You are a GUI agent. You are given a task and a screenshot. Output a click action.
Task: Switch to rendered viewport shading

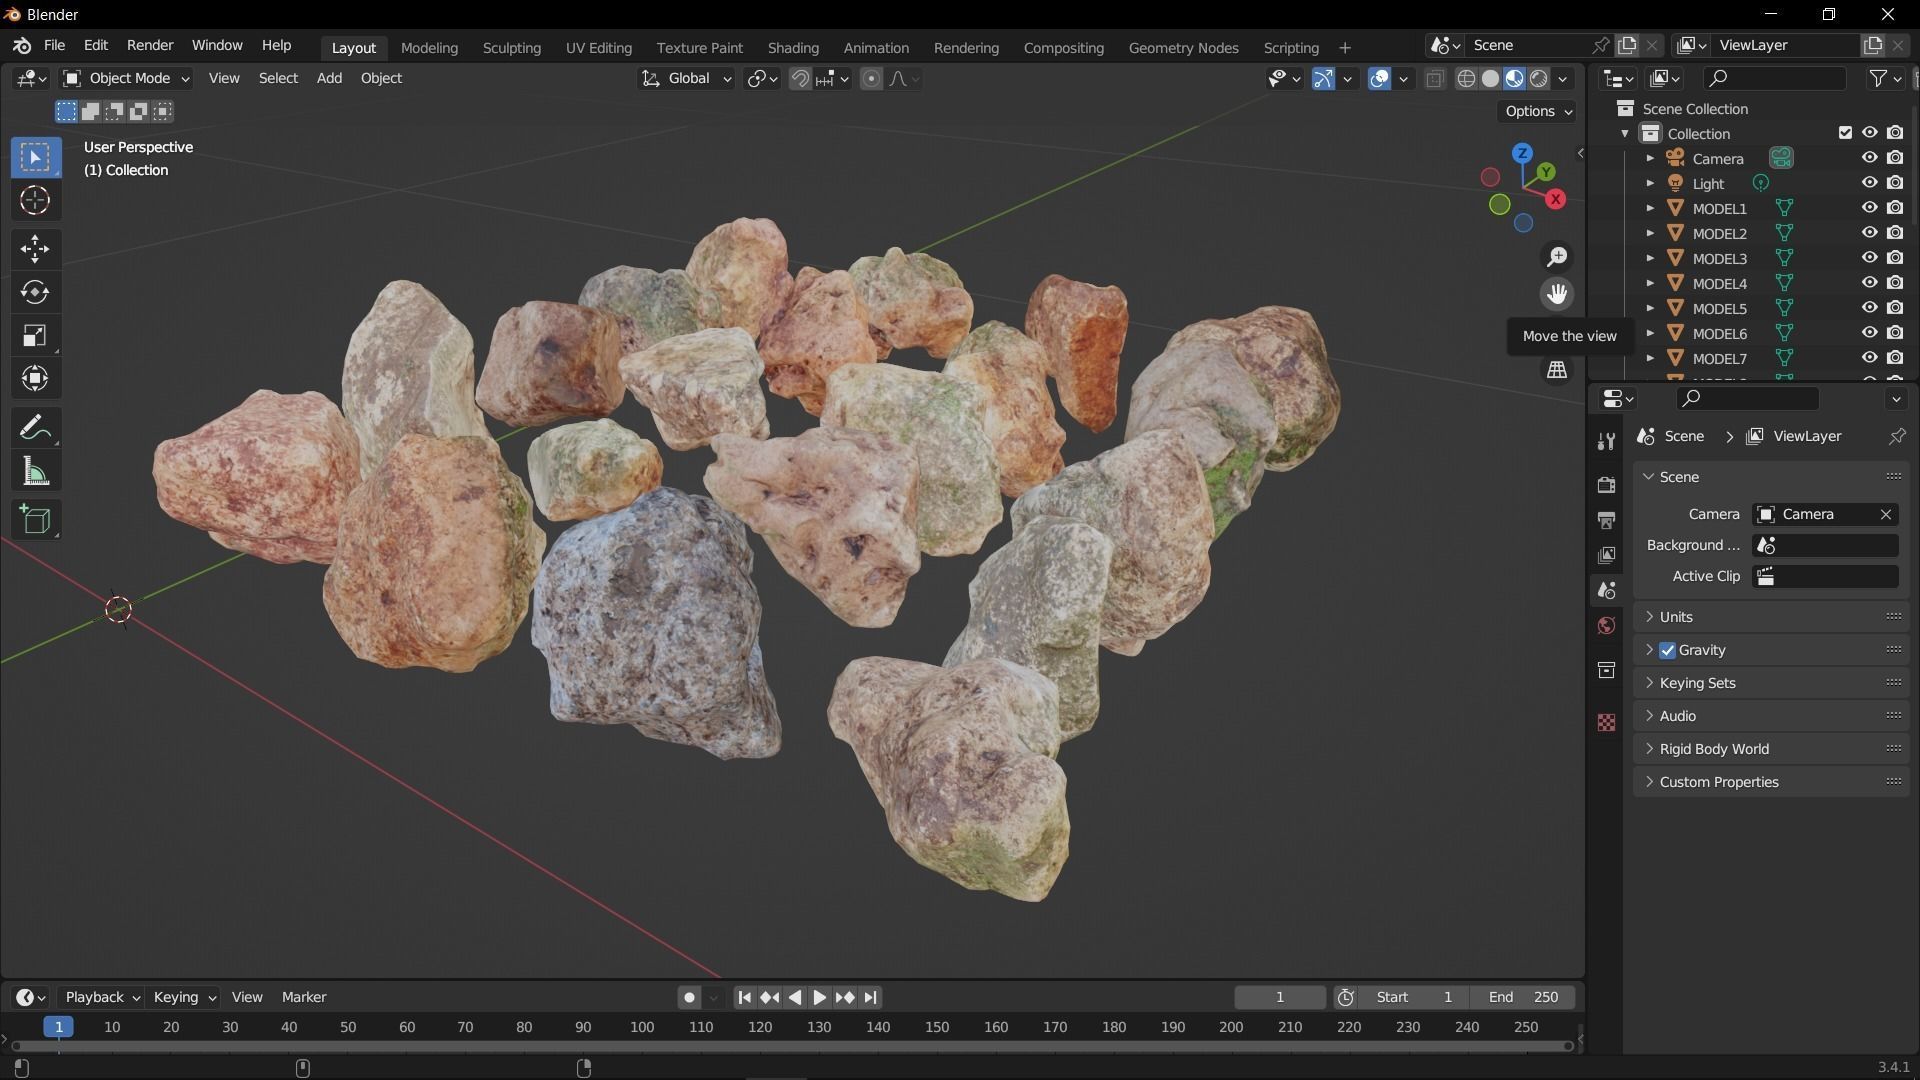point(1539,79)
